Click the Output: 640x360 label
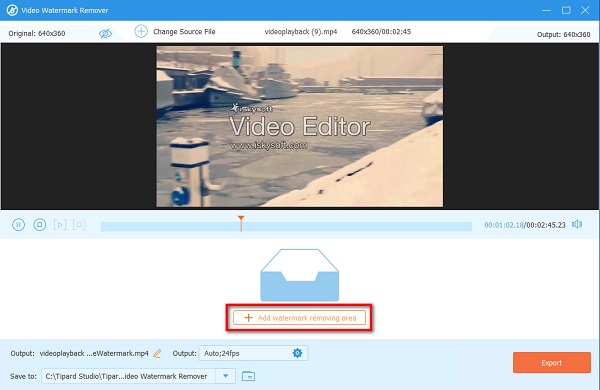600x390 pixels. coord(563,34)
